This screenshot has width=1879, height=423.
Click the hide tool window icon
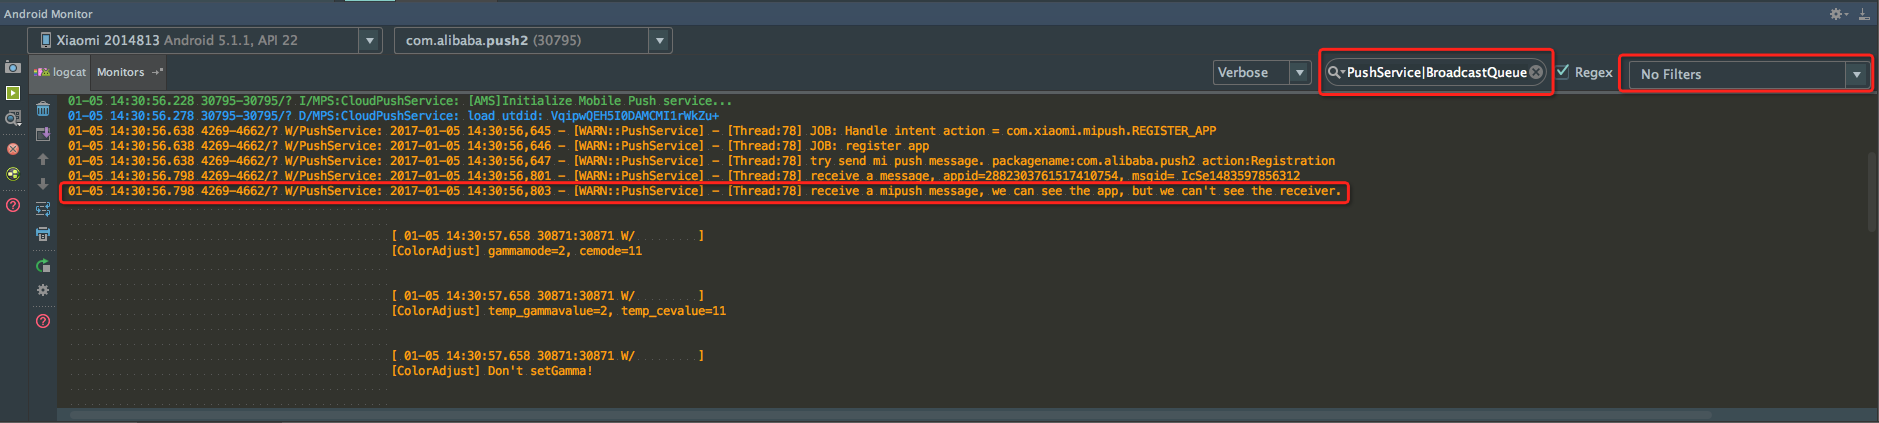tap(1865, 14)
